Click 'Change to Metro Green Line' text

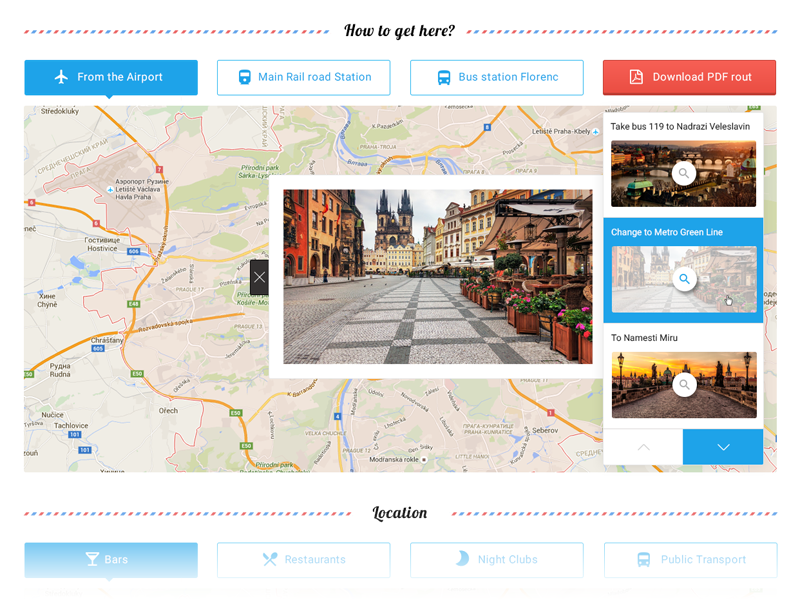pyautogui.click(x=667, y=232)
